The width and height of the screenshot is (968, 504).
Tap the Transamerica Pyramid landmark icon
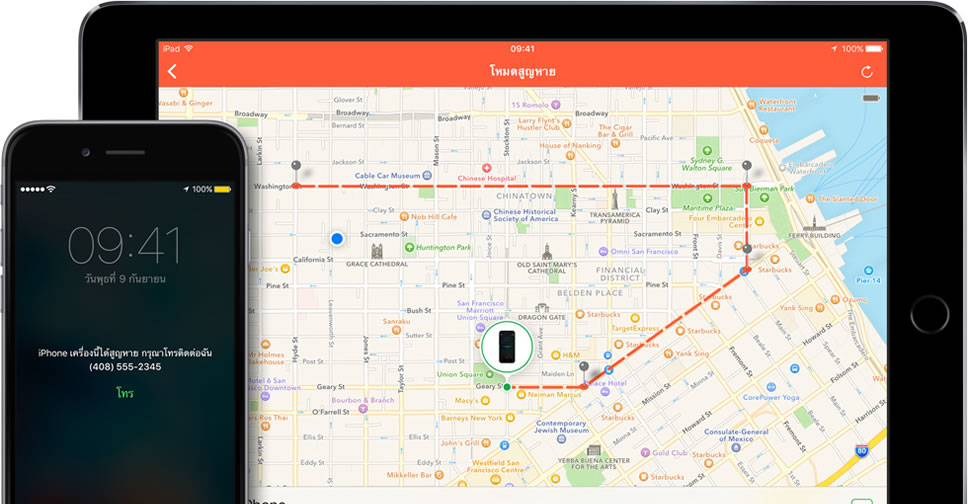(x=614, y=200)
